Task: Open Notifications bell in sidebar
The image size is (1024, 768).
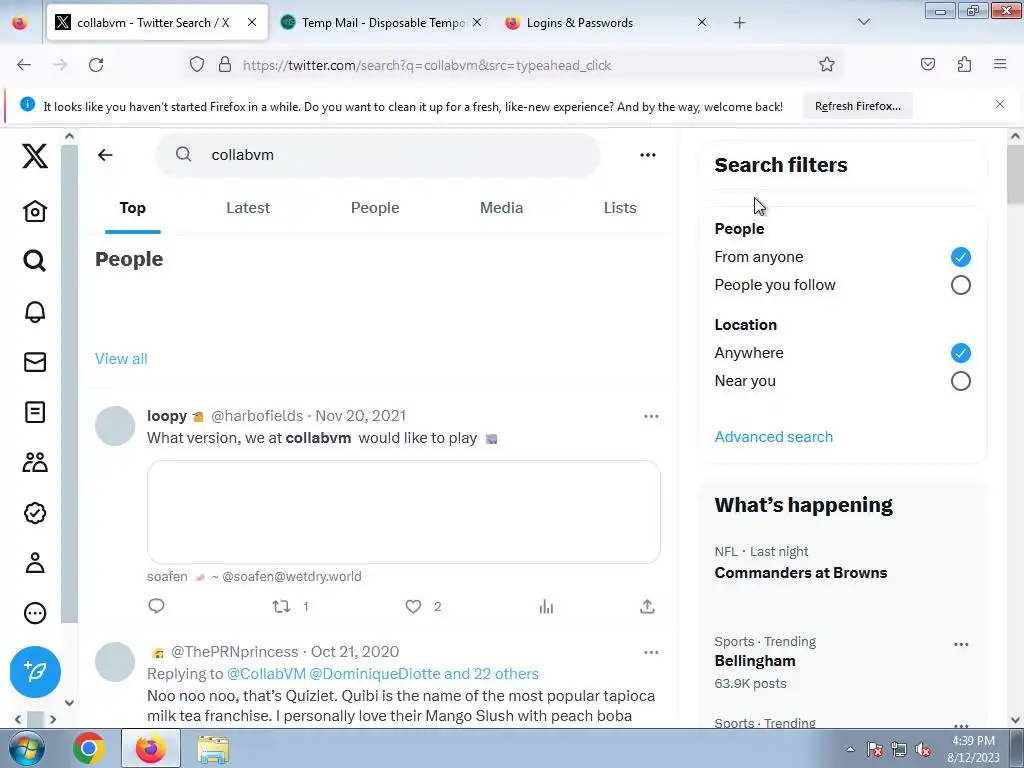Action: [35, 312]
